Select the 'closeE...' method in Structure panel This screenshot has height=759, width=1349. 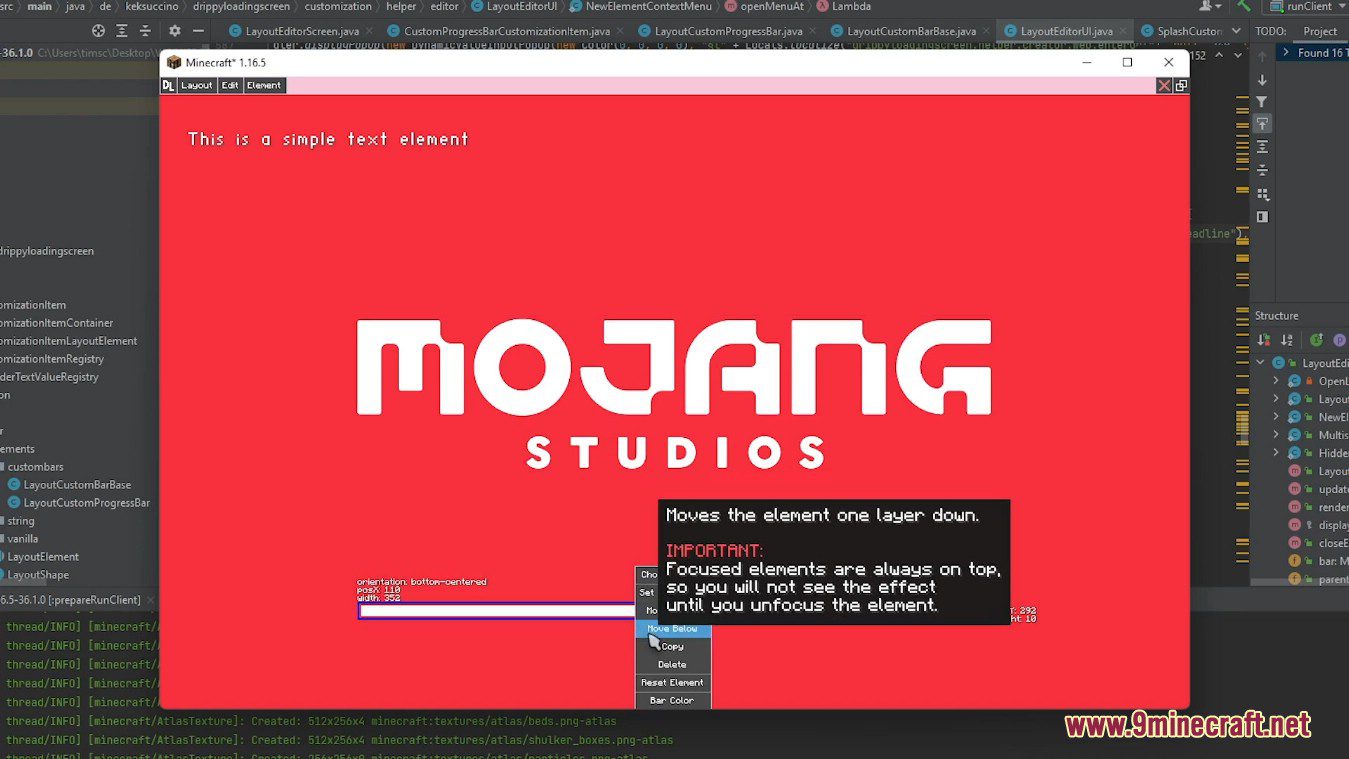click(1318, 543)
